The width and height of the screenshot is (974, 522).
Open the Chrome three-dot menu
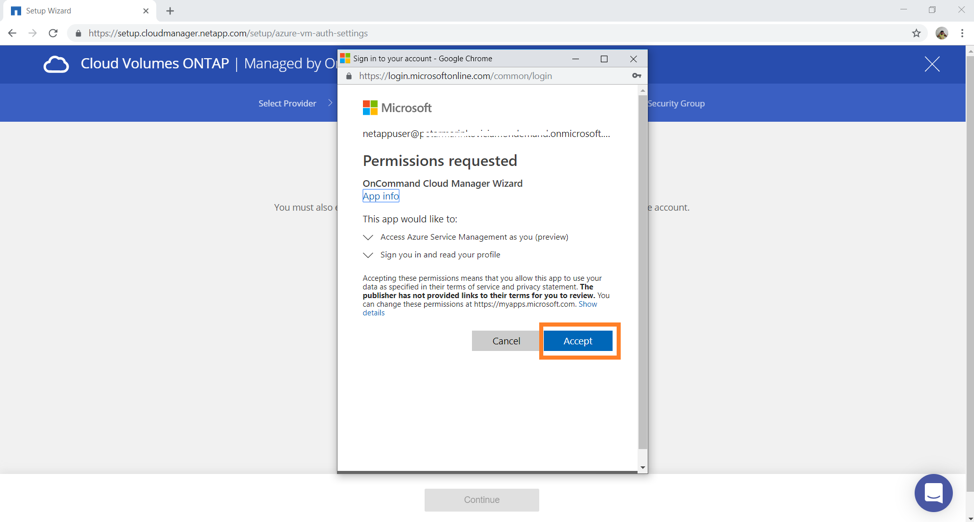(962, 34)
